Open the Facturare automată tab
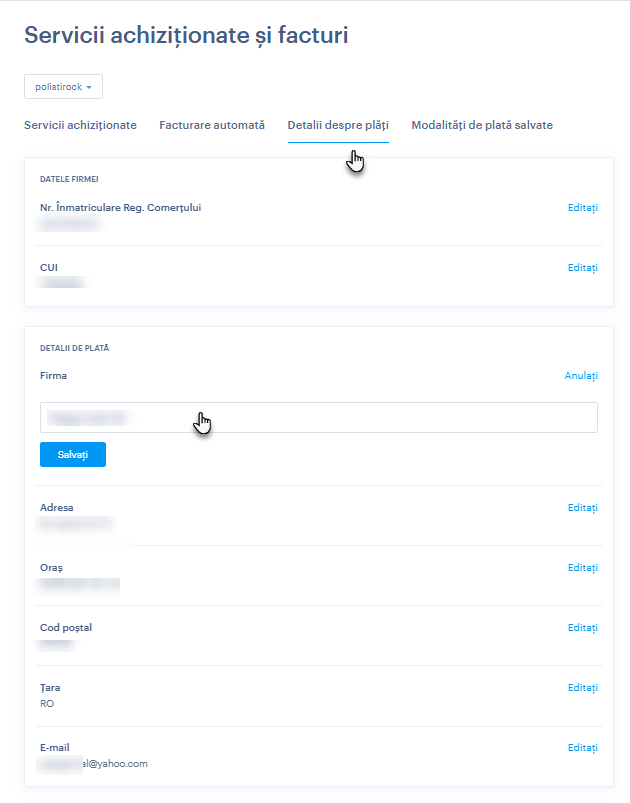The height and width of the screenshot is (803, 630). (212, 125)
